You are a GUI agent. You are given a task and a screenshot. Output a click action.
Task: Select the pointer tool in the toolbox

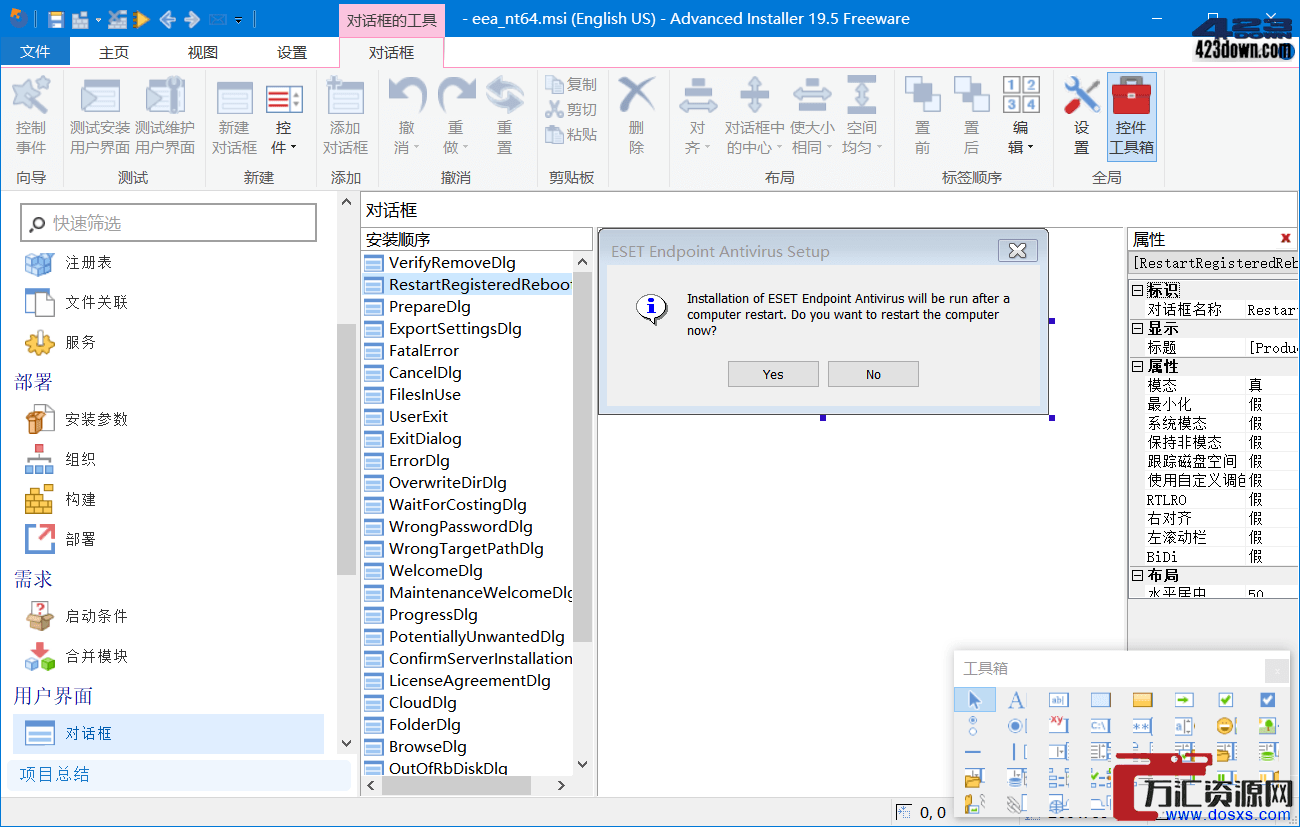[974, 700]
